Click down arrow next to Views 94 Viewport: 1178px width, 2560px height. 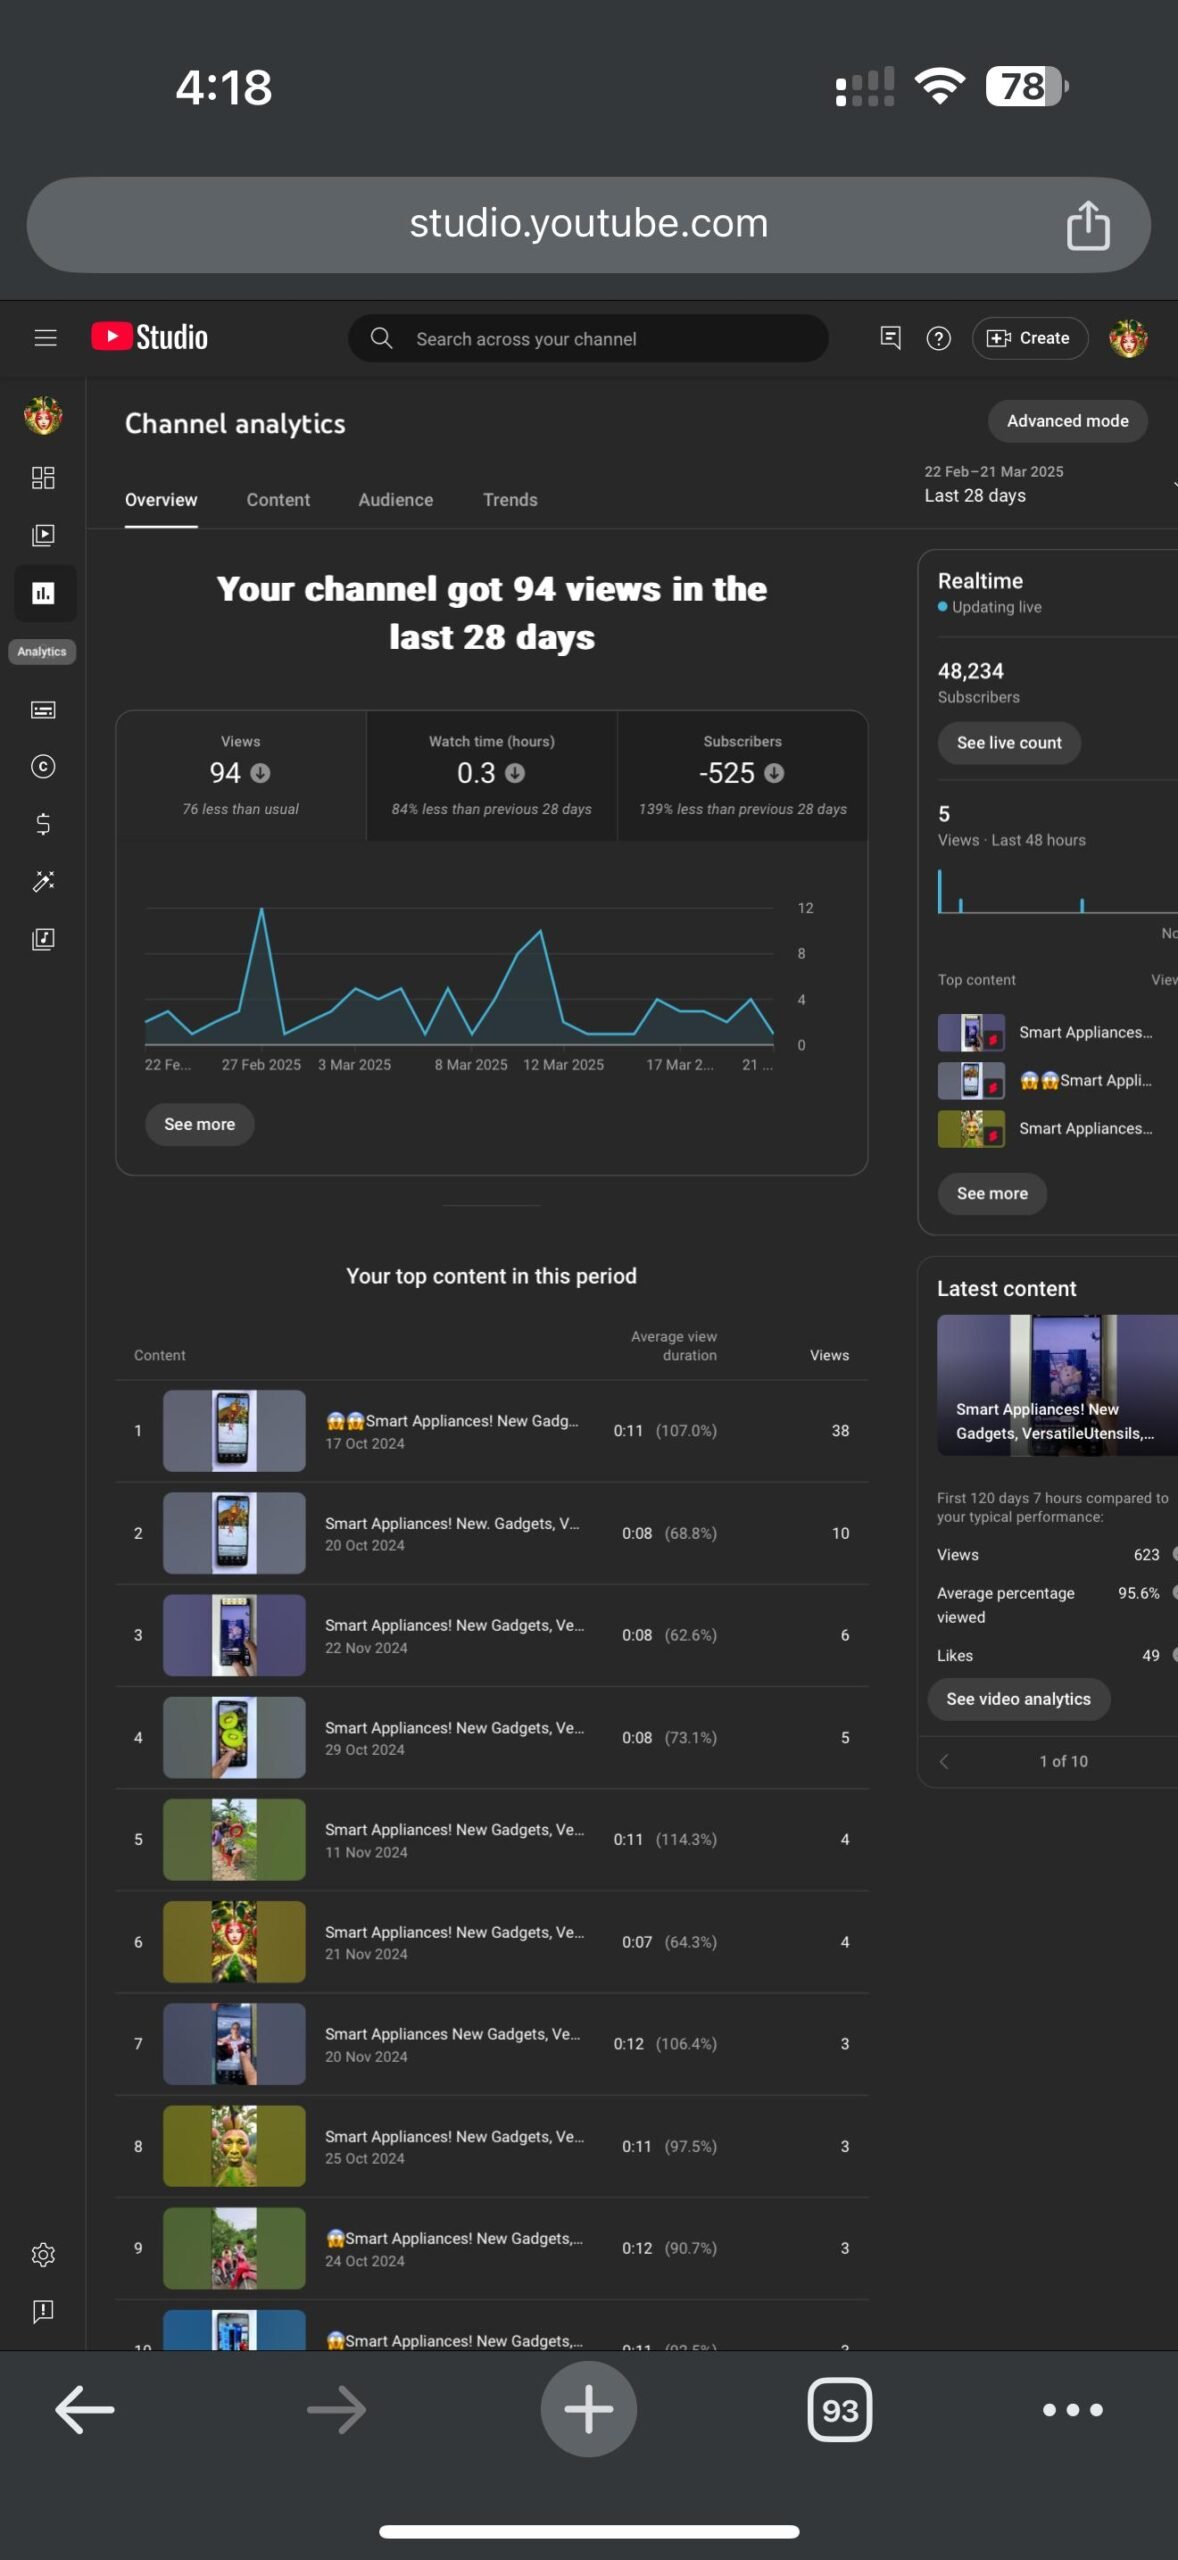(x=261, y=773)
